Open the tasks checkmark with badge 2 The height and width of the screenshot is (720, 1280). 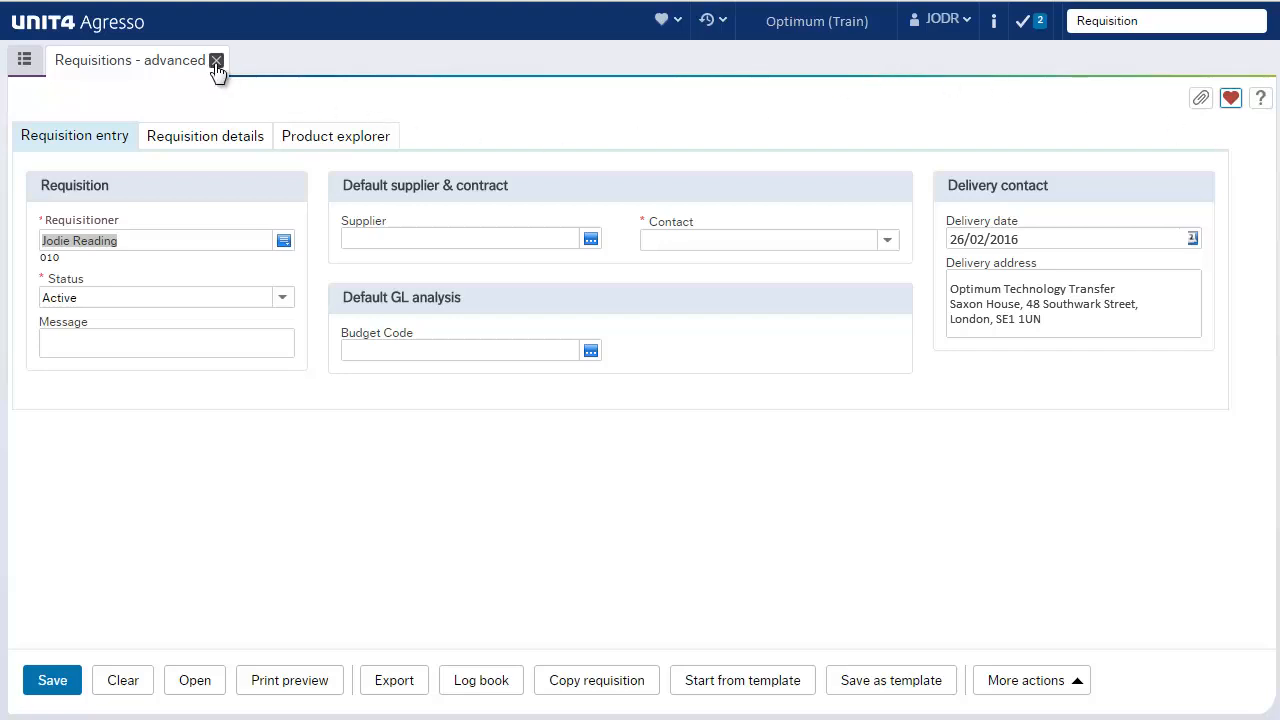click(x=1030, y=20)
